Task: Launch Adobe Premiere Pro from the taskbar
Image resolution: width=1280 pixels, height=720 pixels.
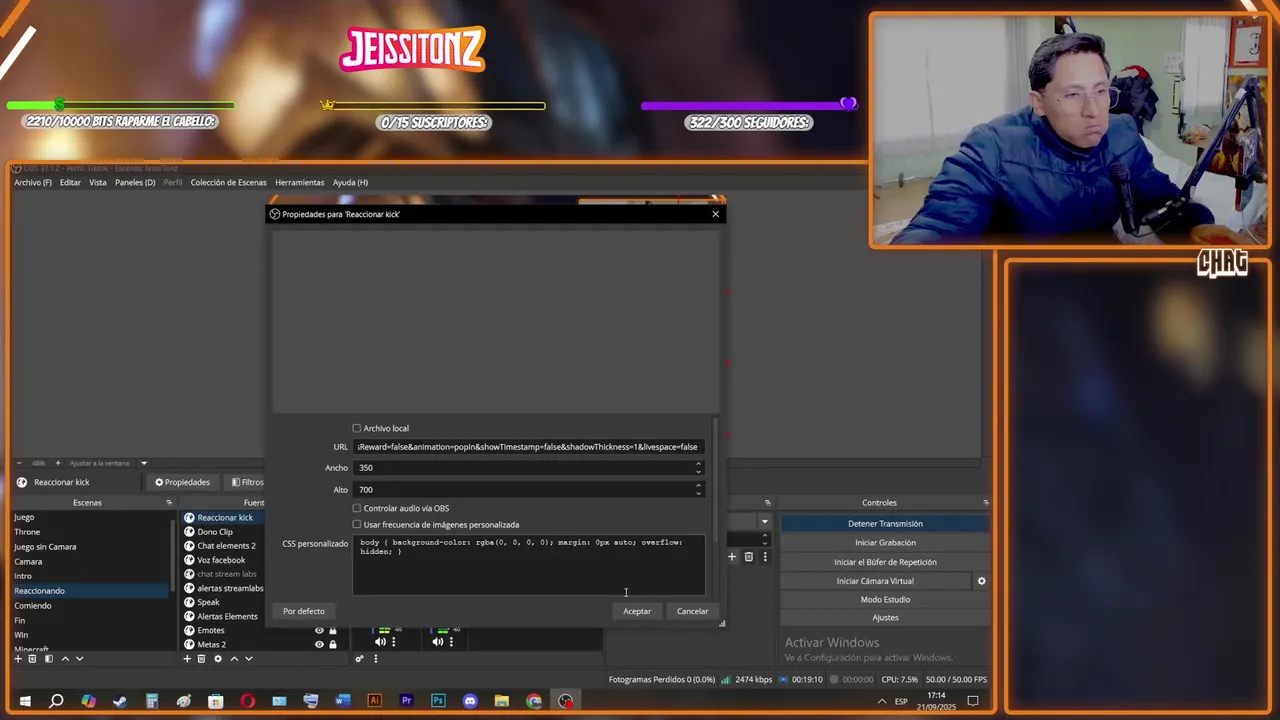Action: (x=406, y=701)
